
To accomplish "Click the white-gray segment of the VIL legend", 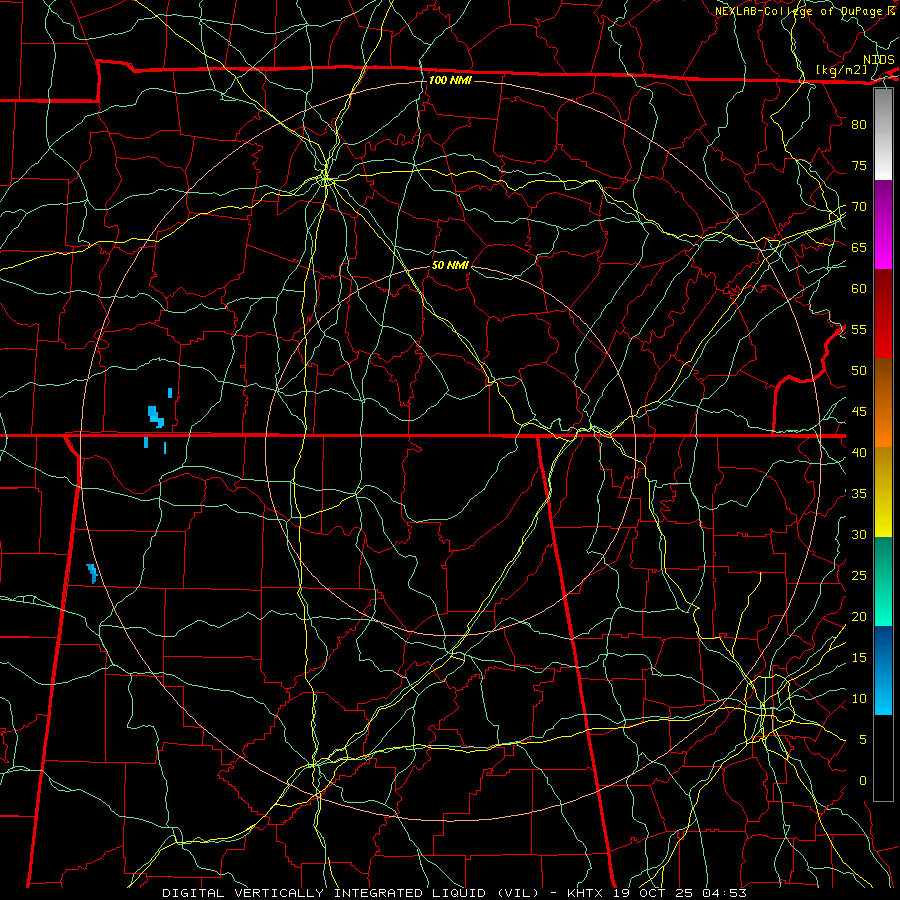I will [x=883, y=134].
